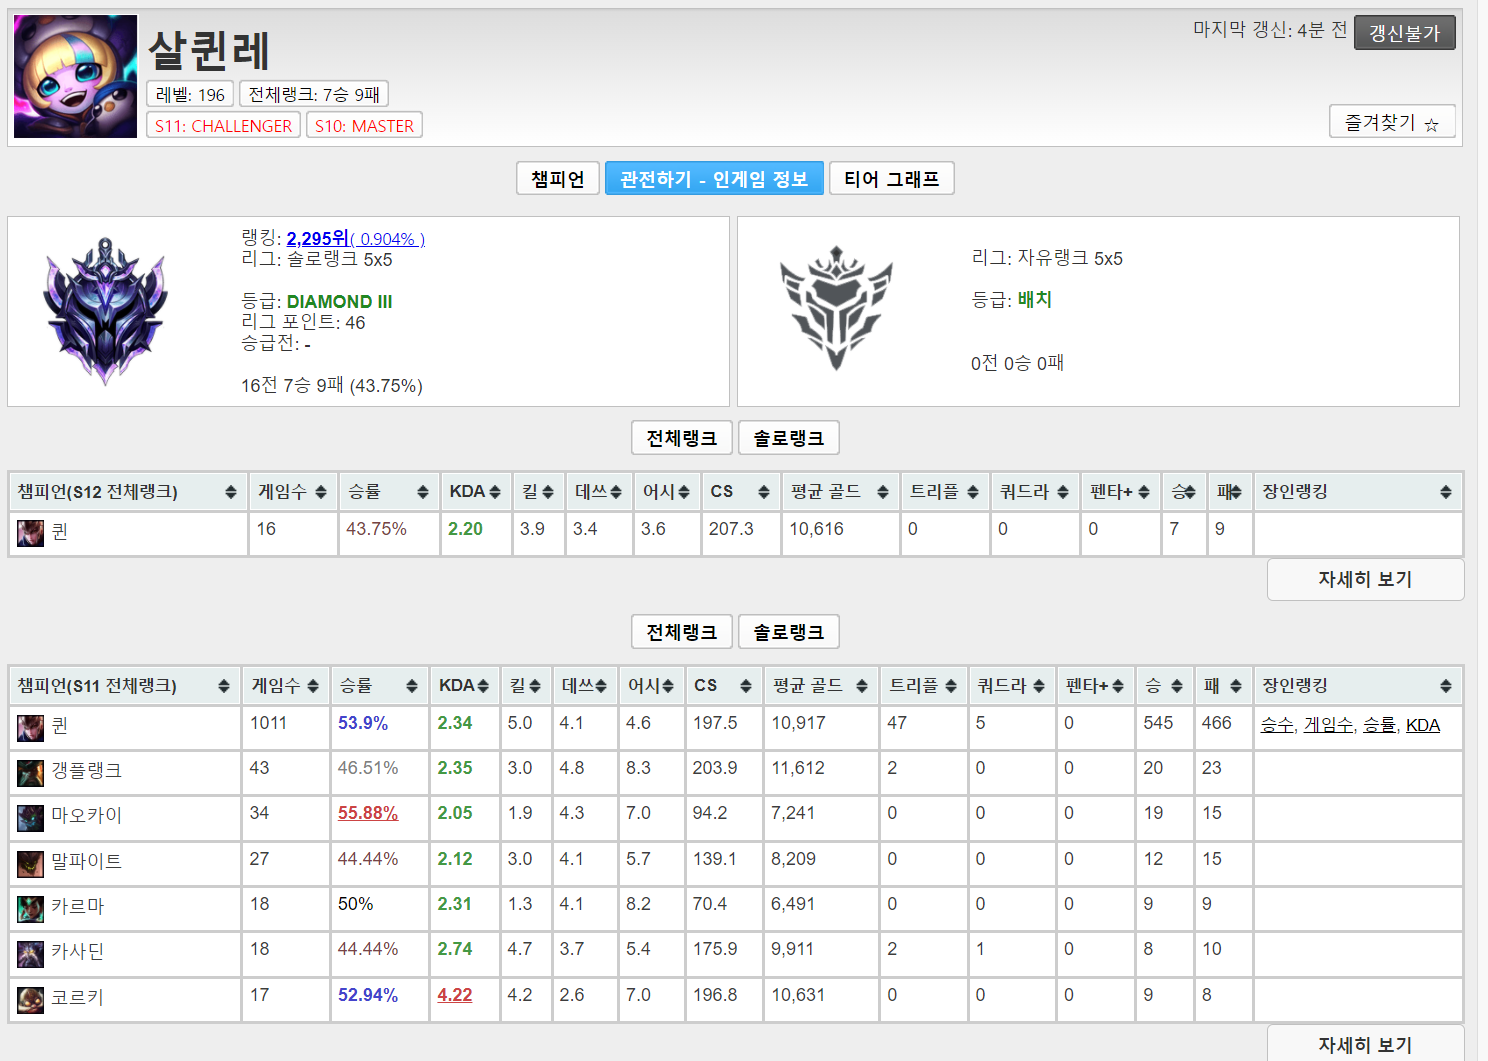
Task: Sort S12 table by CS
Action: [x=740, y=492]
